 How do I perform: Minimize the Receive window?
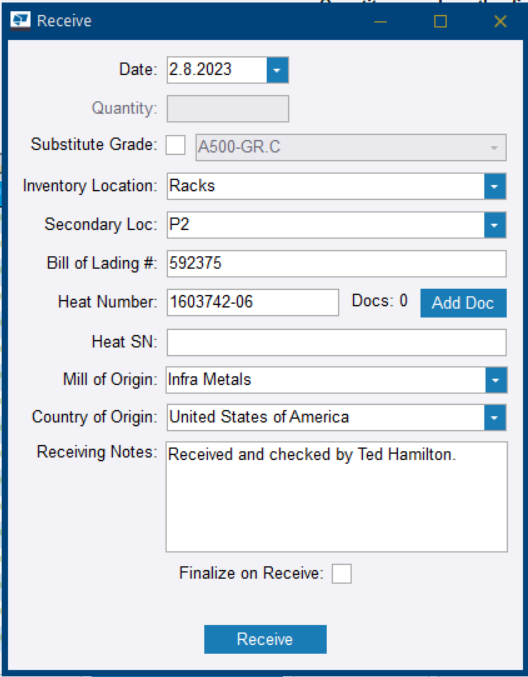(x=380, y=21)
